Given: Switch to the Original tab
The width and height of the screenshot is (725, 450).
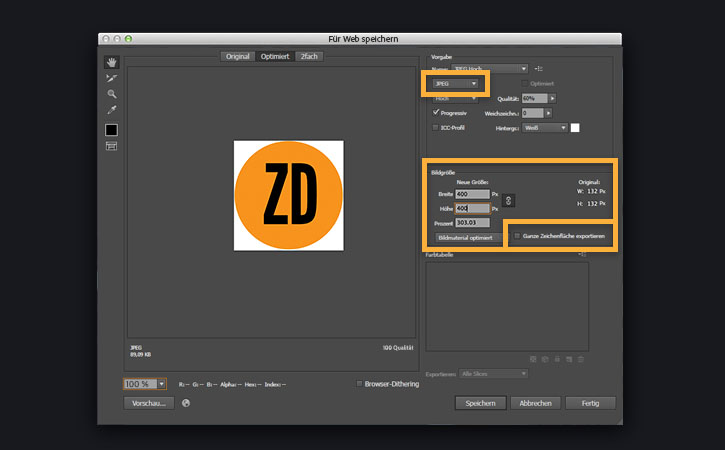Looking at the screenshot, I should pos(238,56).
